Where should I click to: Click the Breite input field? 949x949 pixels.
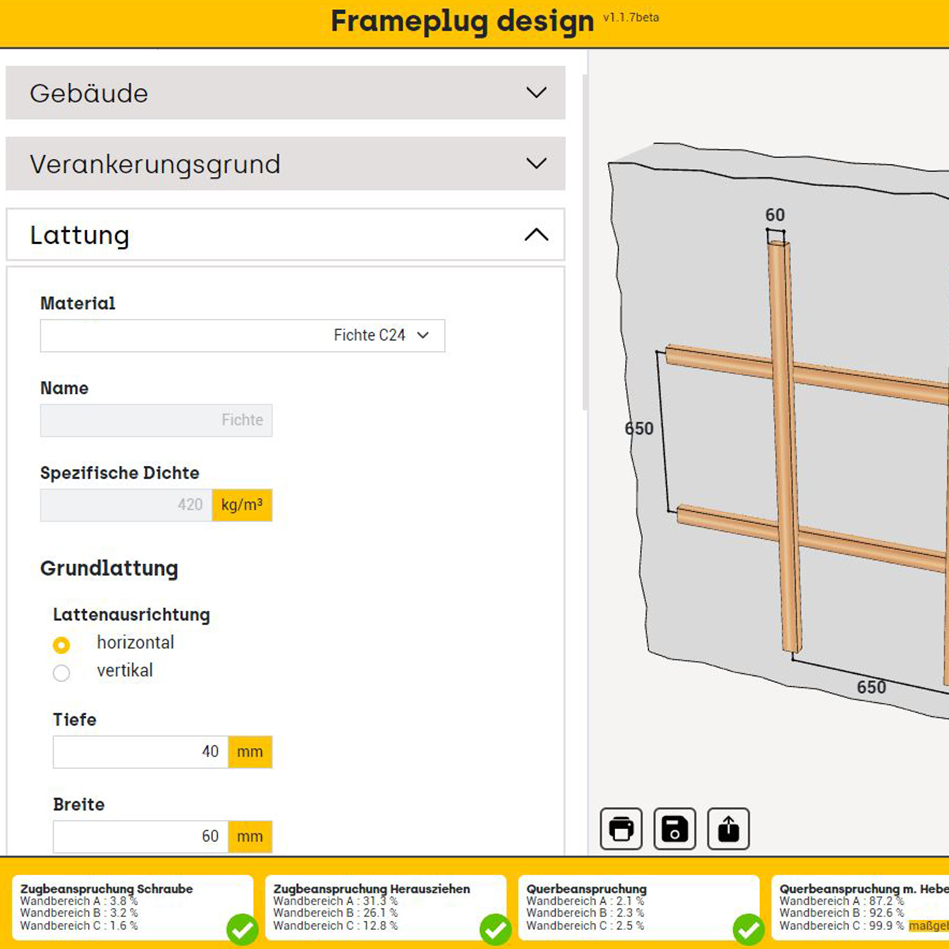(140, 837)
